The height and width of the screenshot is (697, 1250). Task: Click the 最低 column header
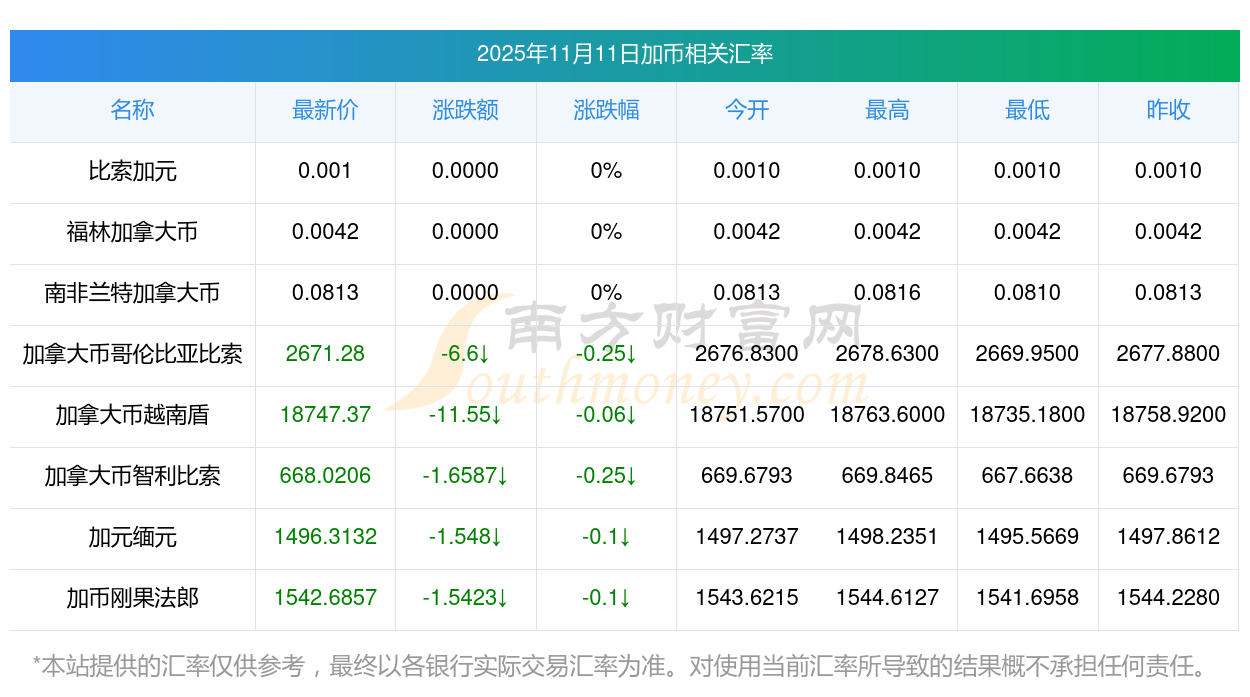pos(1027,110)
